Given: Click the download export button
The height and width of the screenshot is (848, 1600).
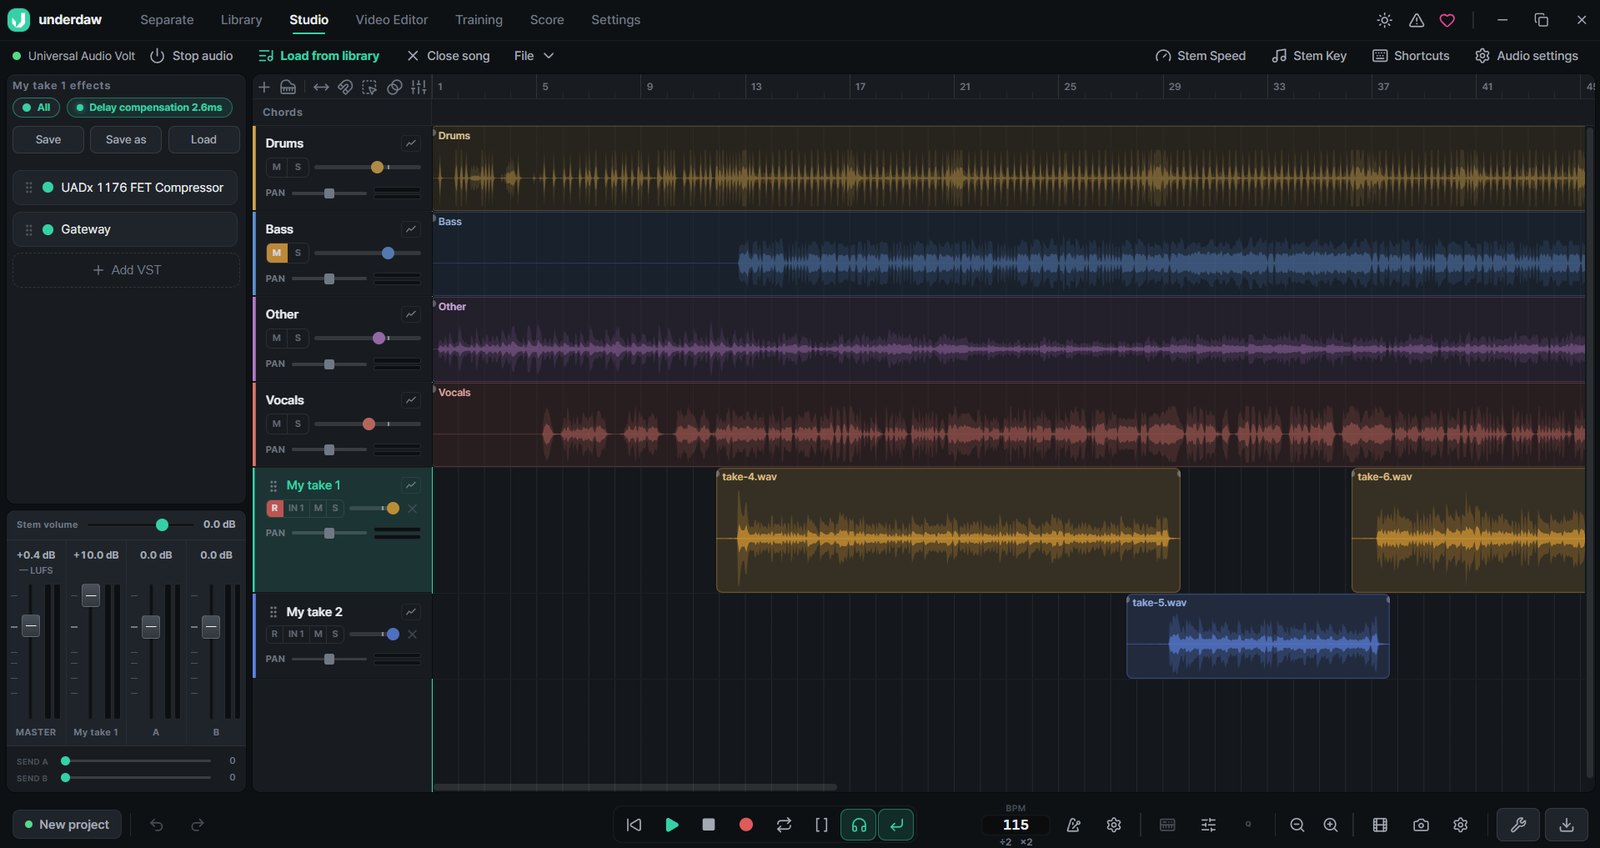Looking at the screenshot, I should point(1567,825).
